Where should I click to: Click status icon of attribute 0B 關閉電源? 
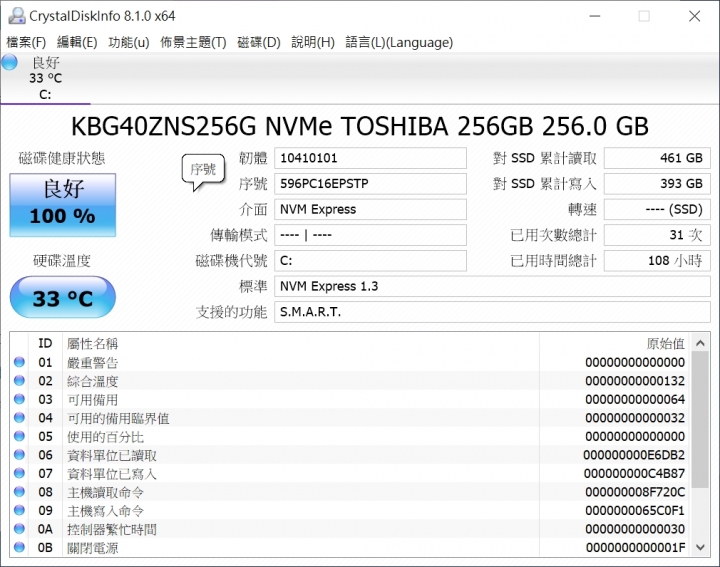tap(19, 547)
